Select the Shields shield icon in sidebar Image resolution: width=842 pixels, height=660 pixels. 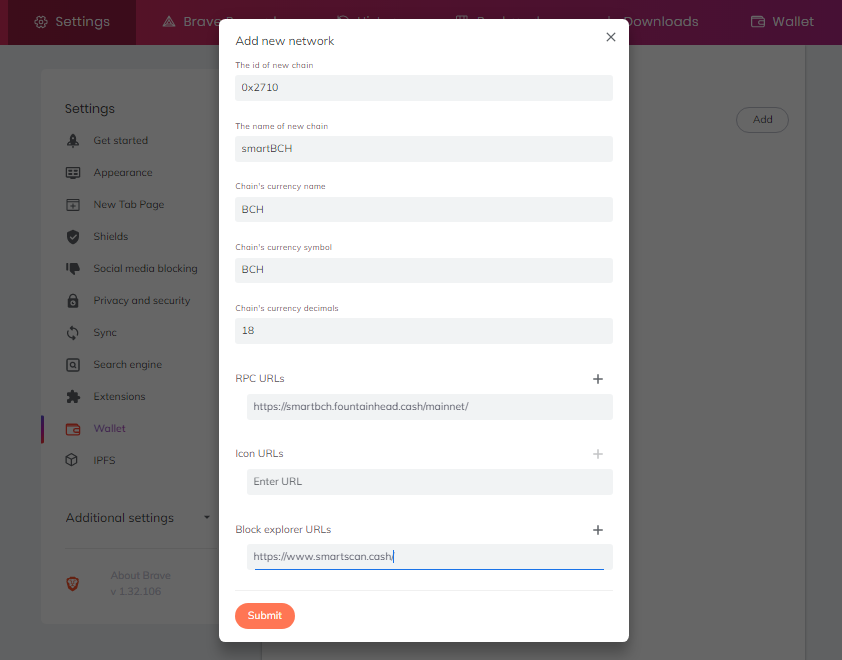[x=73, y=237]
